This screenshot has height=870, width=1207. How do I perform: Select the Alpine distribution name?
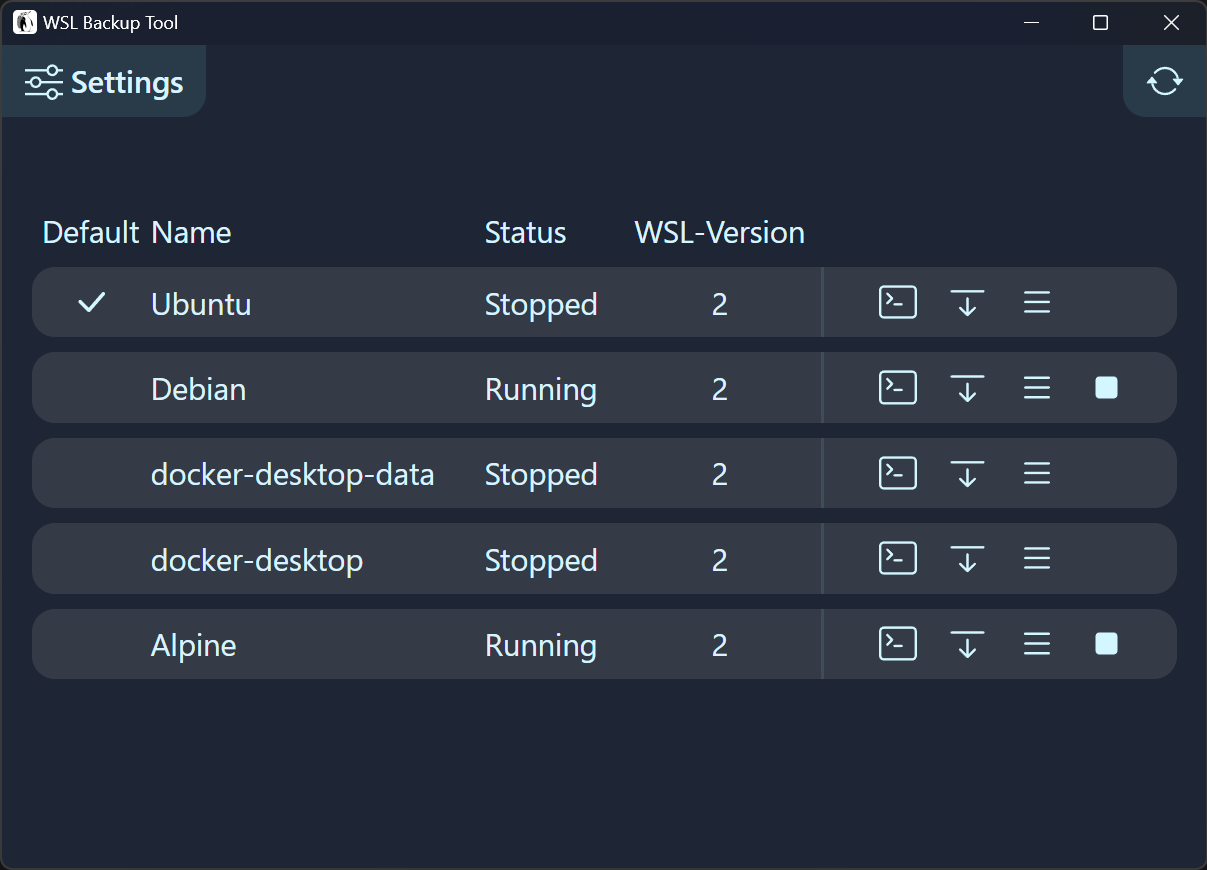point(194,646)
